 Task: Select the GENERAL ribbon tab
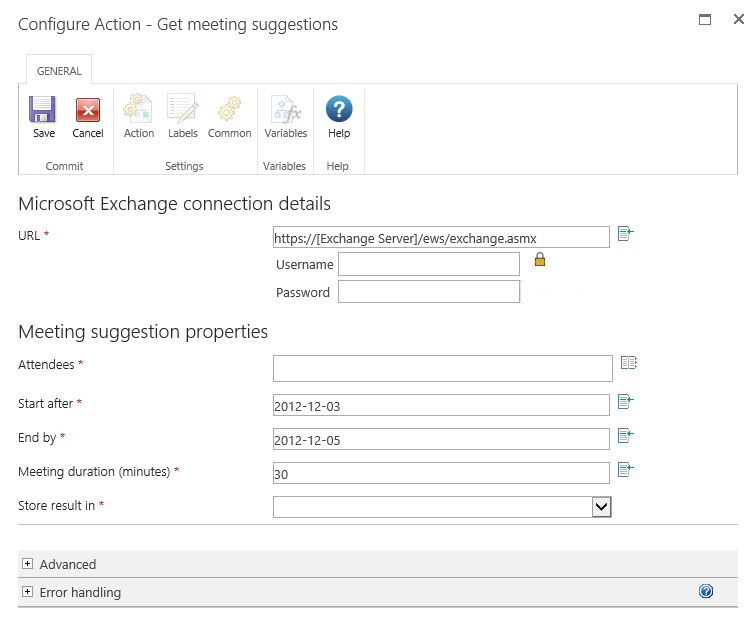tap(59, 71)
